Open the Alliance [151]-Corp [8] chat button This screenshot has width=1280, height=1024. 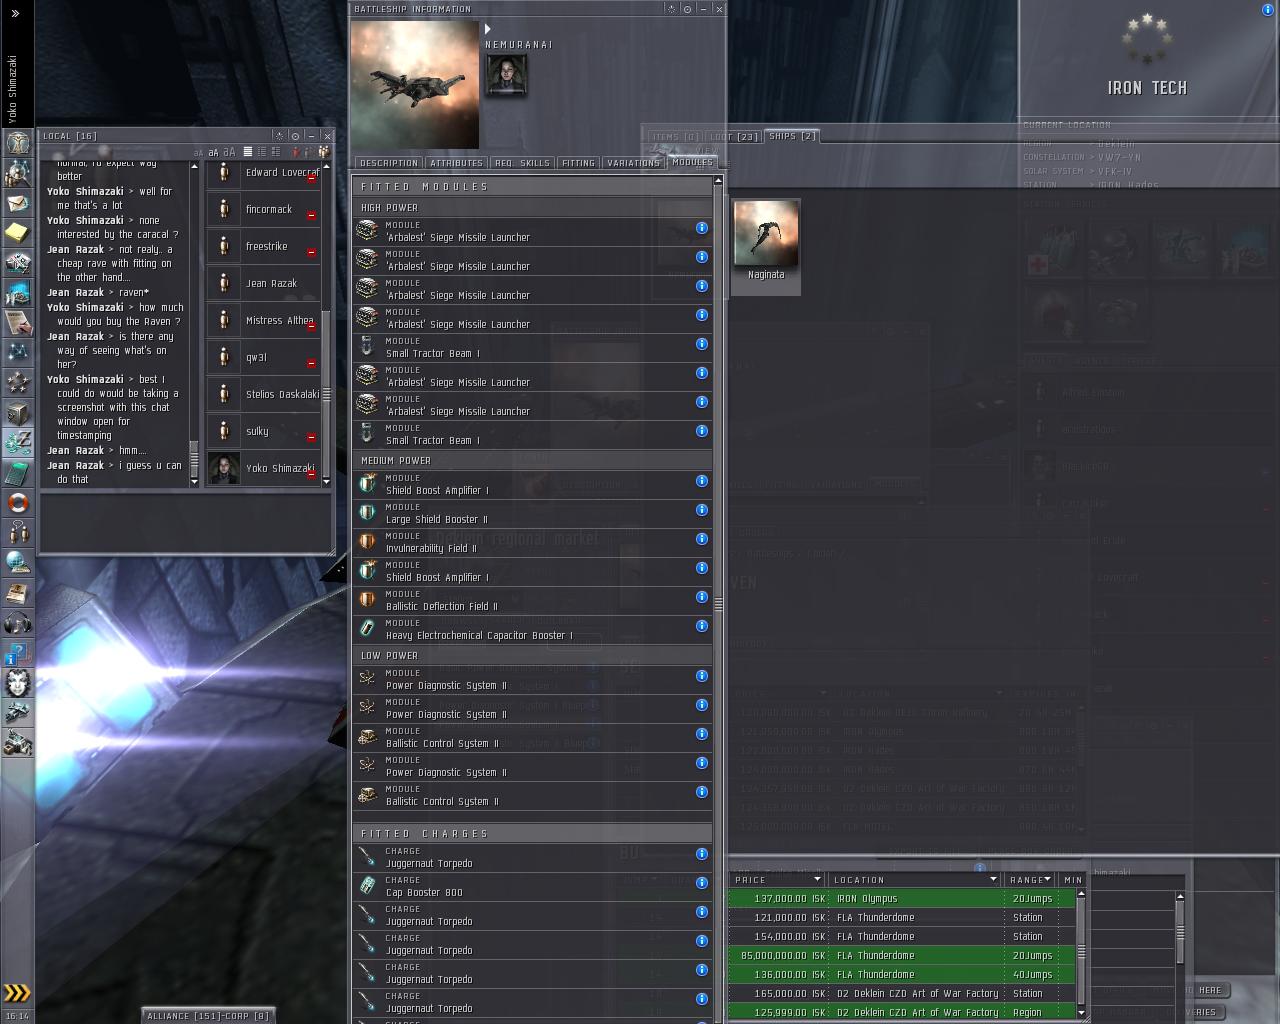(x=208, y=1016)
